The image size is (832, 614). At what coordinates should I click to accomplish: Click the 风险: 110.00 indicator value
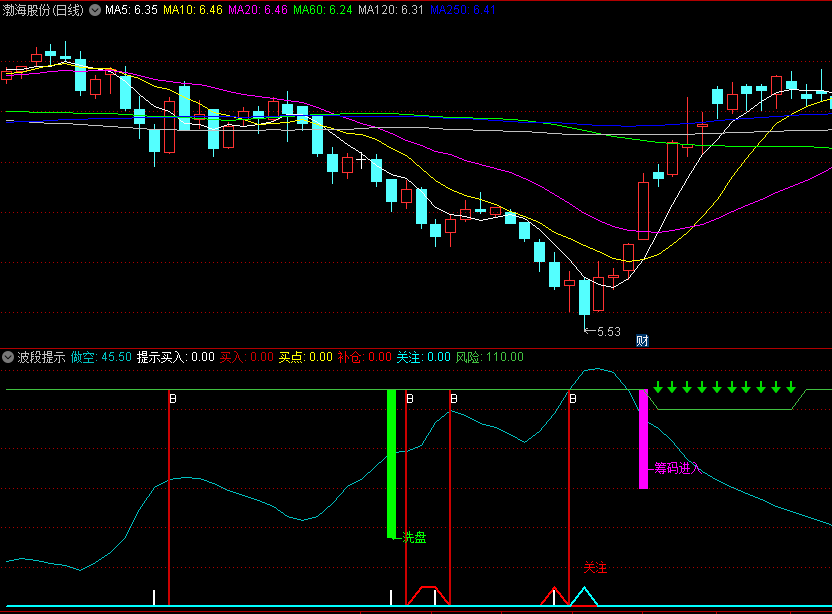(x=490, y=357)
